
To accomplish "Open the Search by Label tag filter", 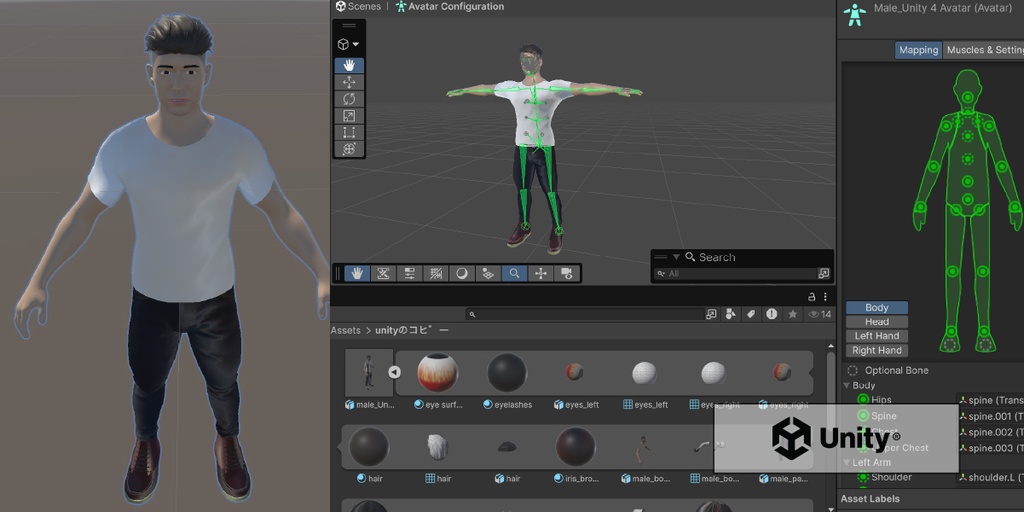I will 751,314.
